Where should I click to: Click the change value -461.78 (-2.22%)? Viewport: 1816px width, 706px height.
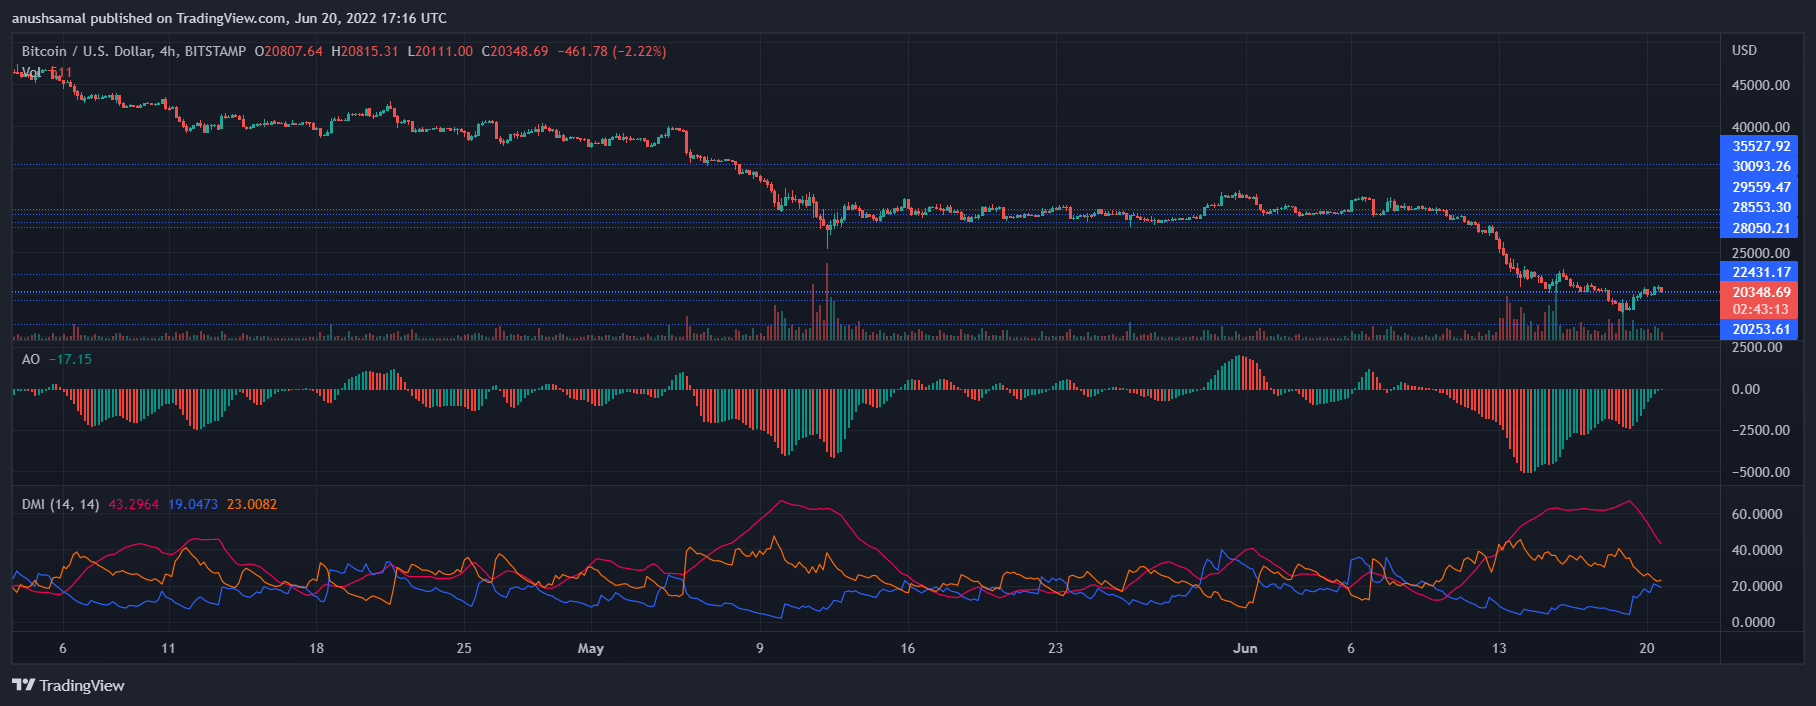pyautogui.click(x=612, y=51)
